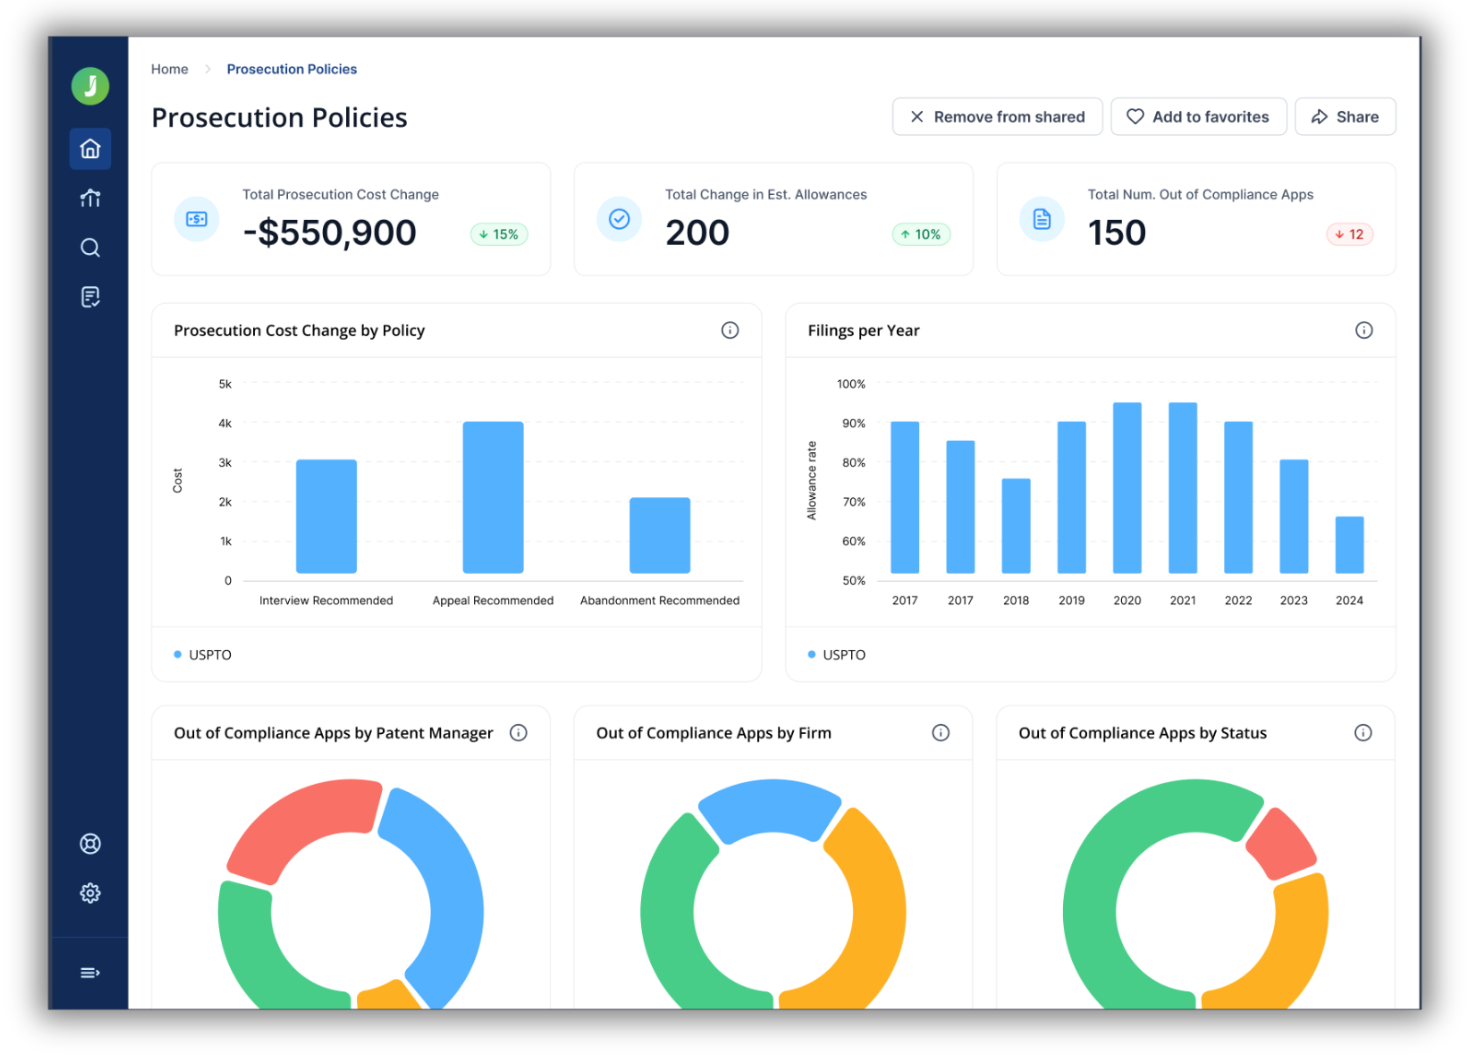Toggle Add to favorites for this dashboard
This screenshot has height=1055, width=1482.
pyautogui.click(x=1198, y=116)
